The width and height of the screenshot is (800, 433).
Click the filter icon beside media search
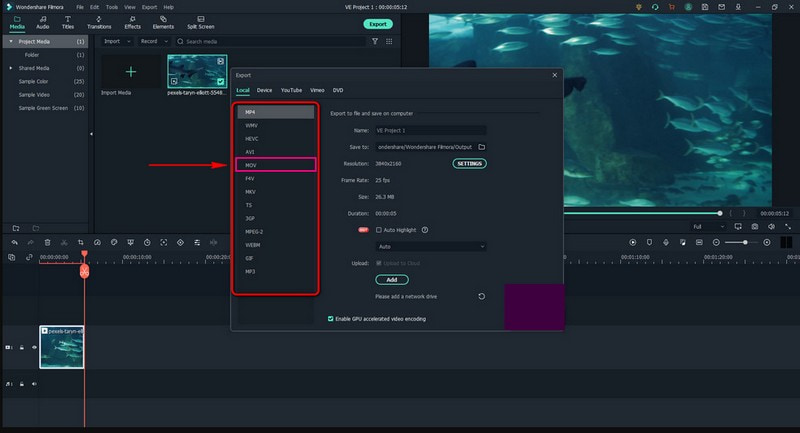pos(375,41)
